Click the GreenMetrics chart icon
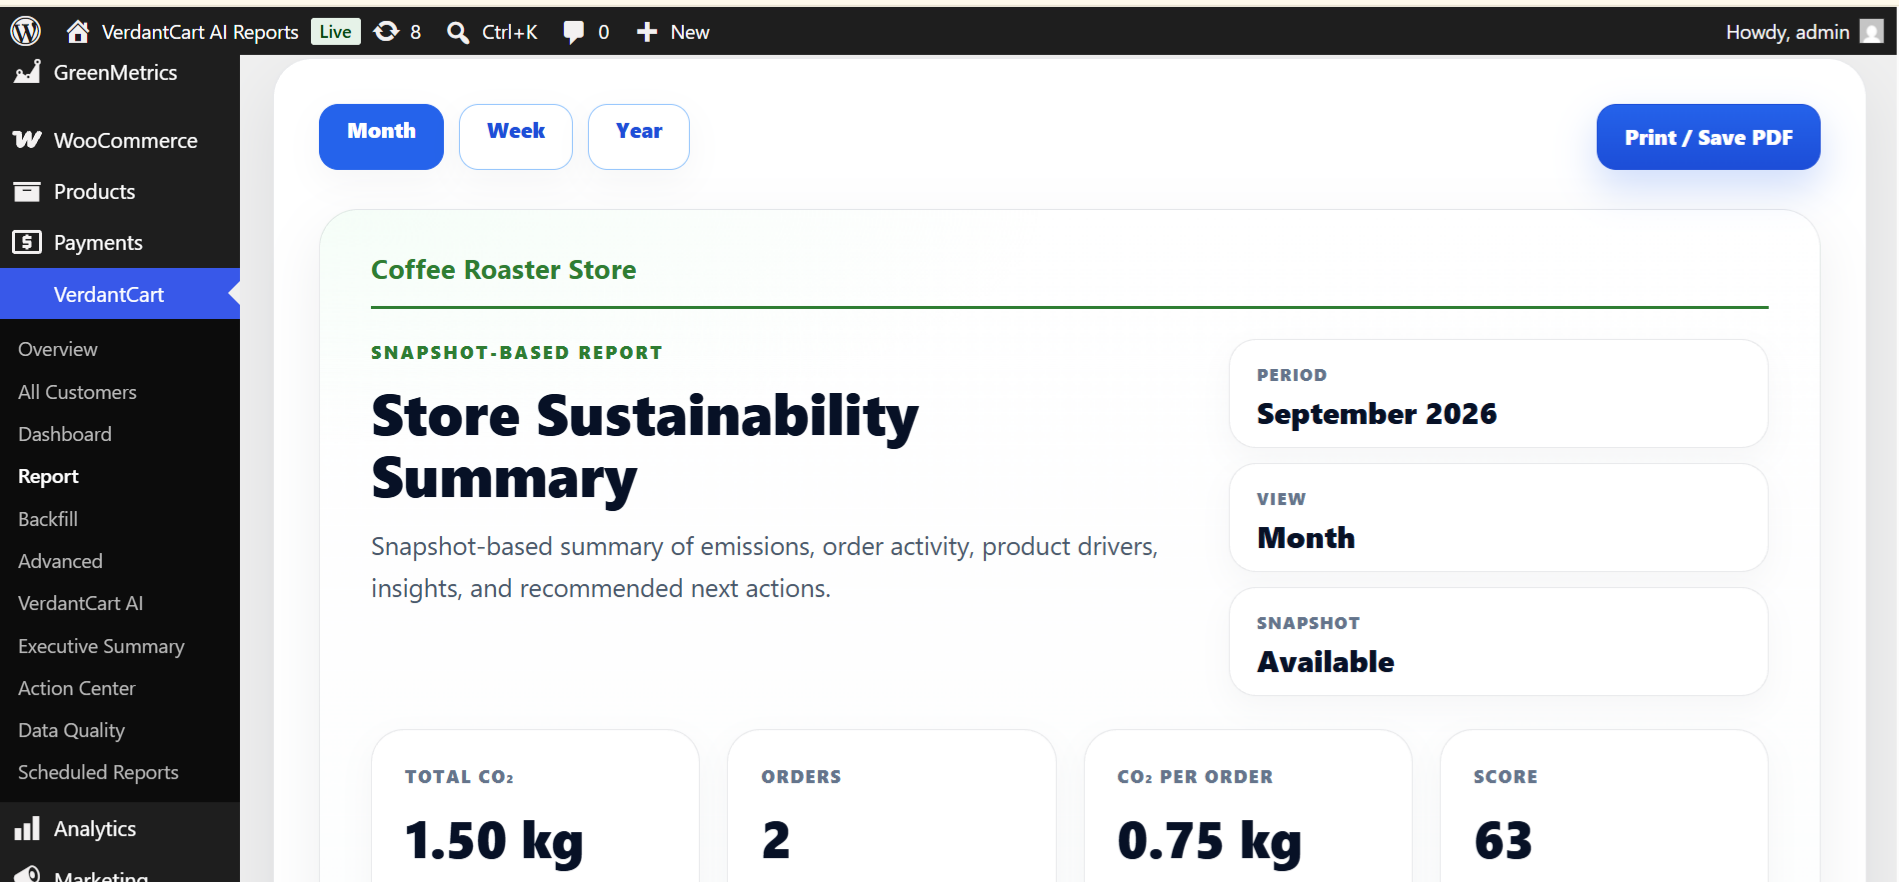This screenshot has width=1899, height=882. pyautogui.click(x=27, y=72)
